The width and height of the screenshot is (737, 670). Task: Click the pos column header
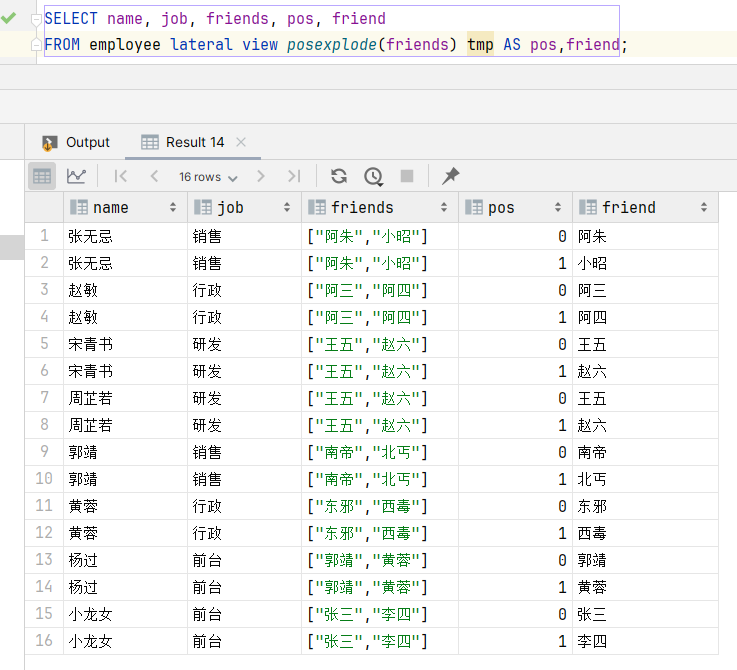tap(515, 207)
